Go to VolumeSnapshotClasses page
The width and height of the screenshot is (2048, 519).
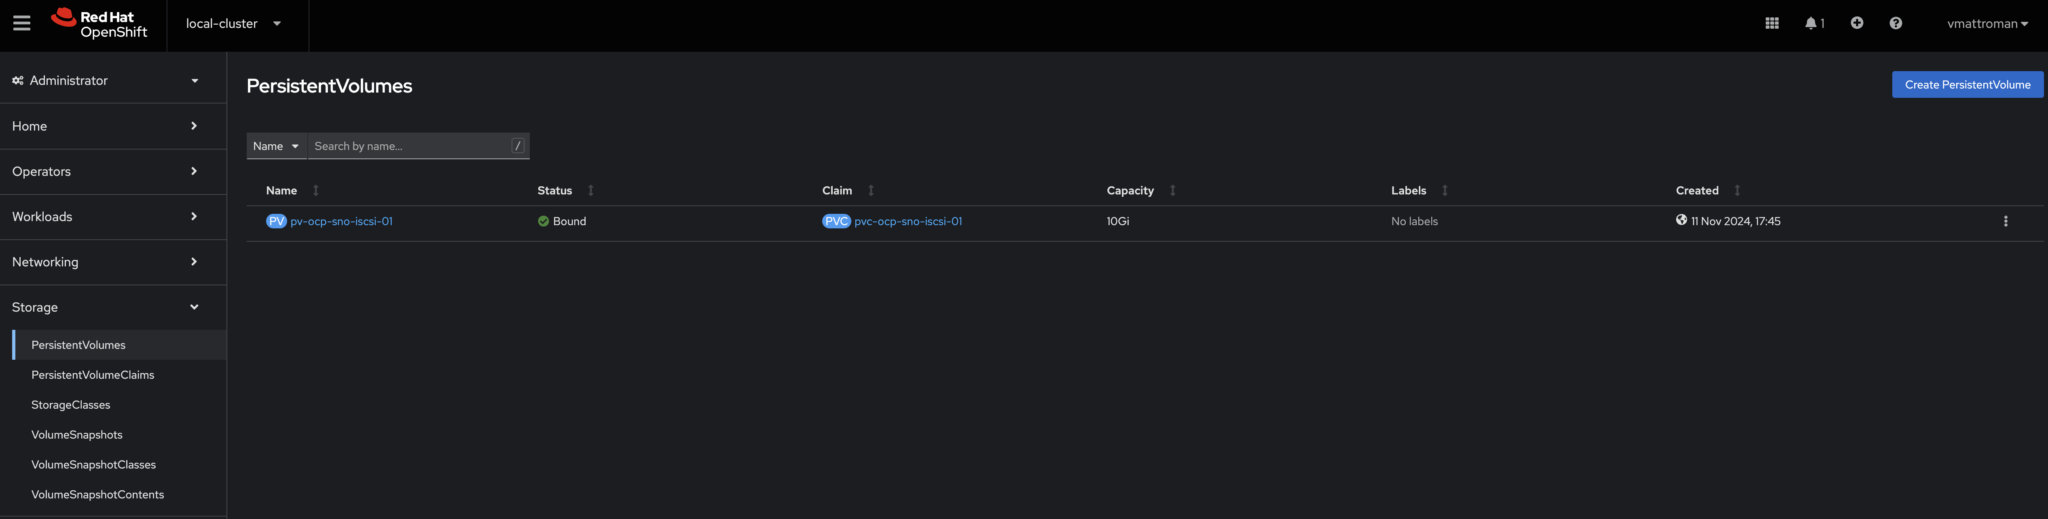coord(93,465)
